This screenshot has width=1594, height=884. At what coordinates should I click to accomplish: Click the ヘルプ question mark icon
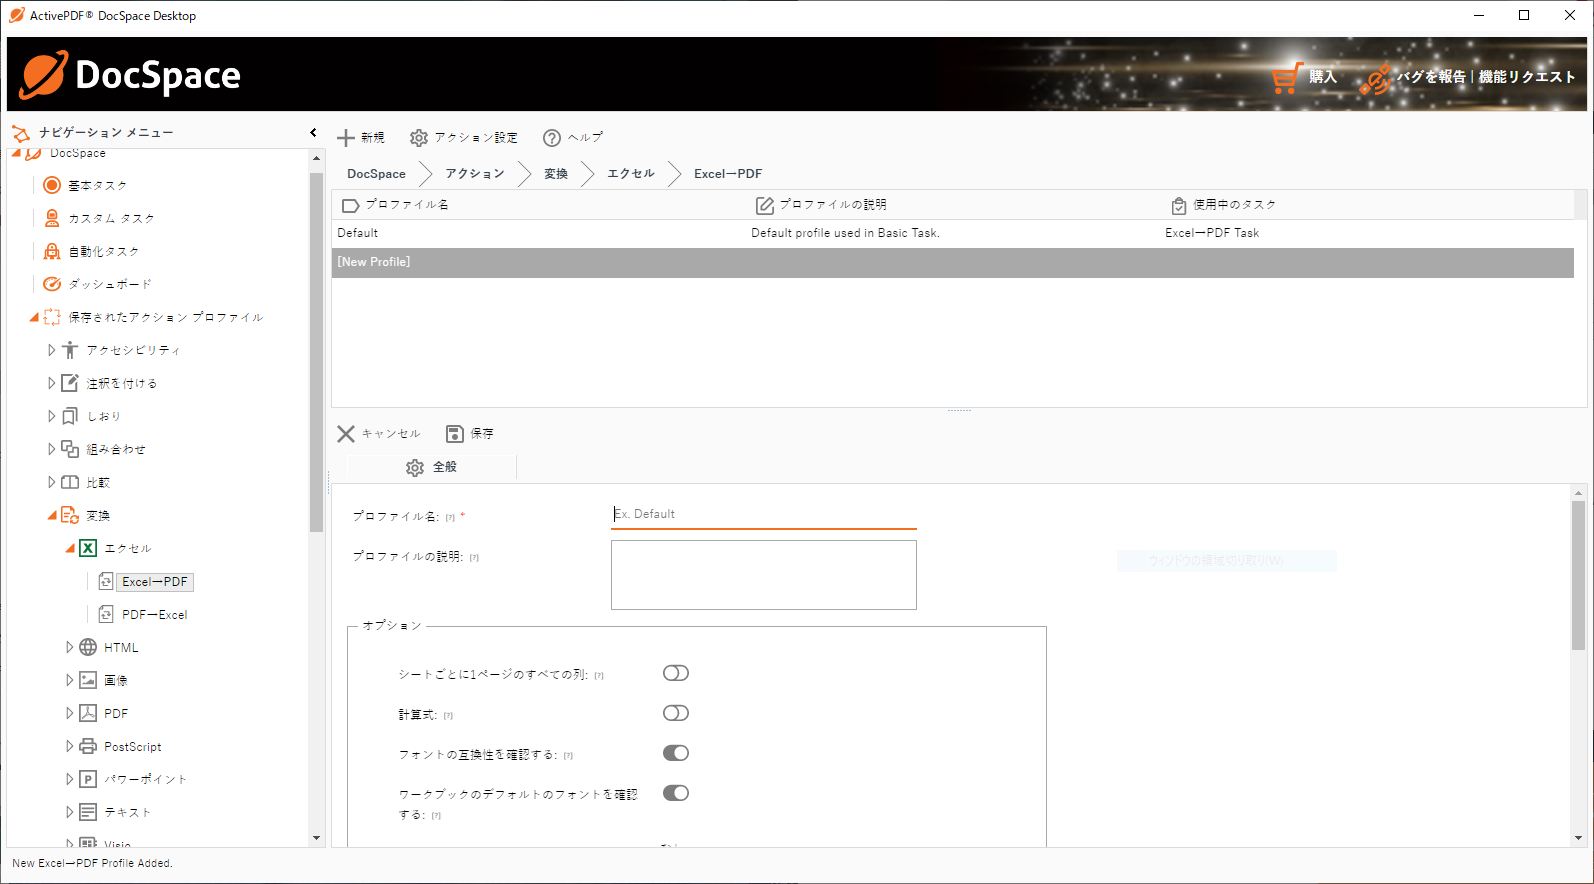(x=552, y=138)
